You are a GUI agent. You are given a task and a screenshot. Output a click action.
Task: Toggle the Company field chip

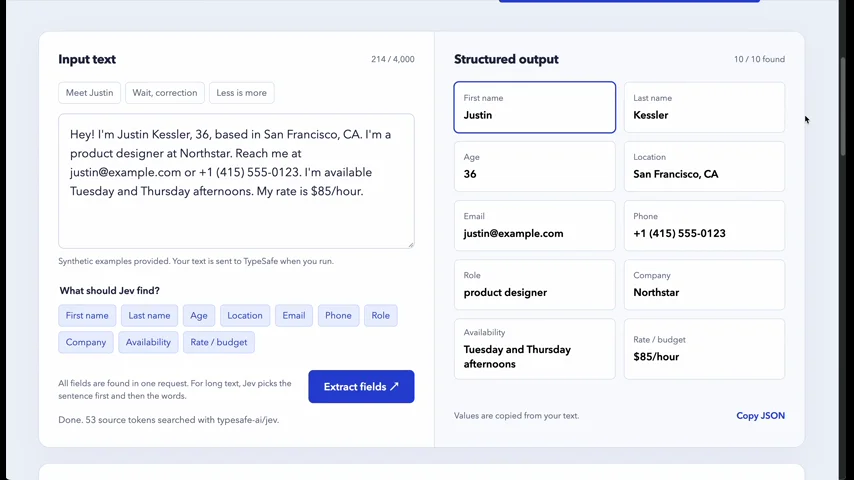86,342
